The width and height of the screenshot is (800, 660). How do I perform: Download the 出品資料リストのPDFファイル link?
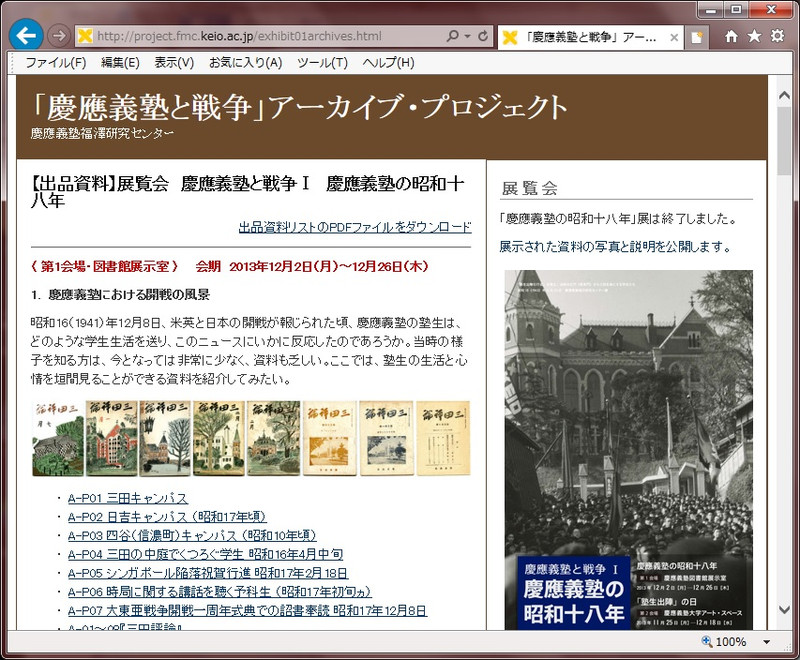pyautogui.click(x=355, y=227)
